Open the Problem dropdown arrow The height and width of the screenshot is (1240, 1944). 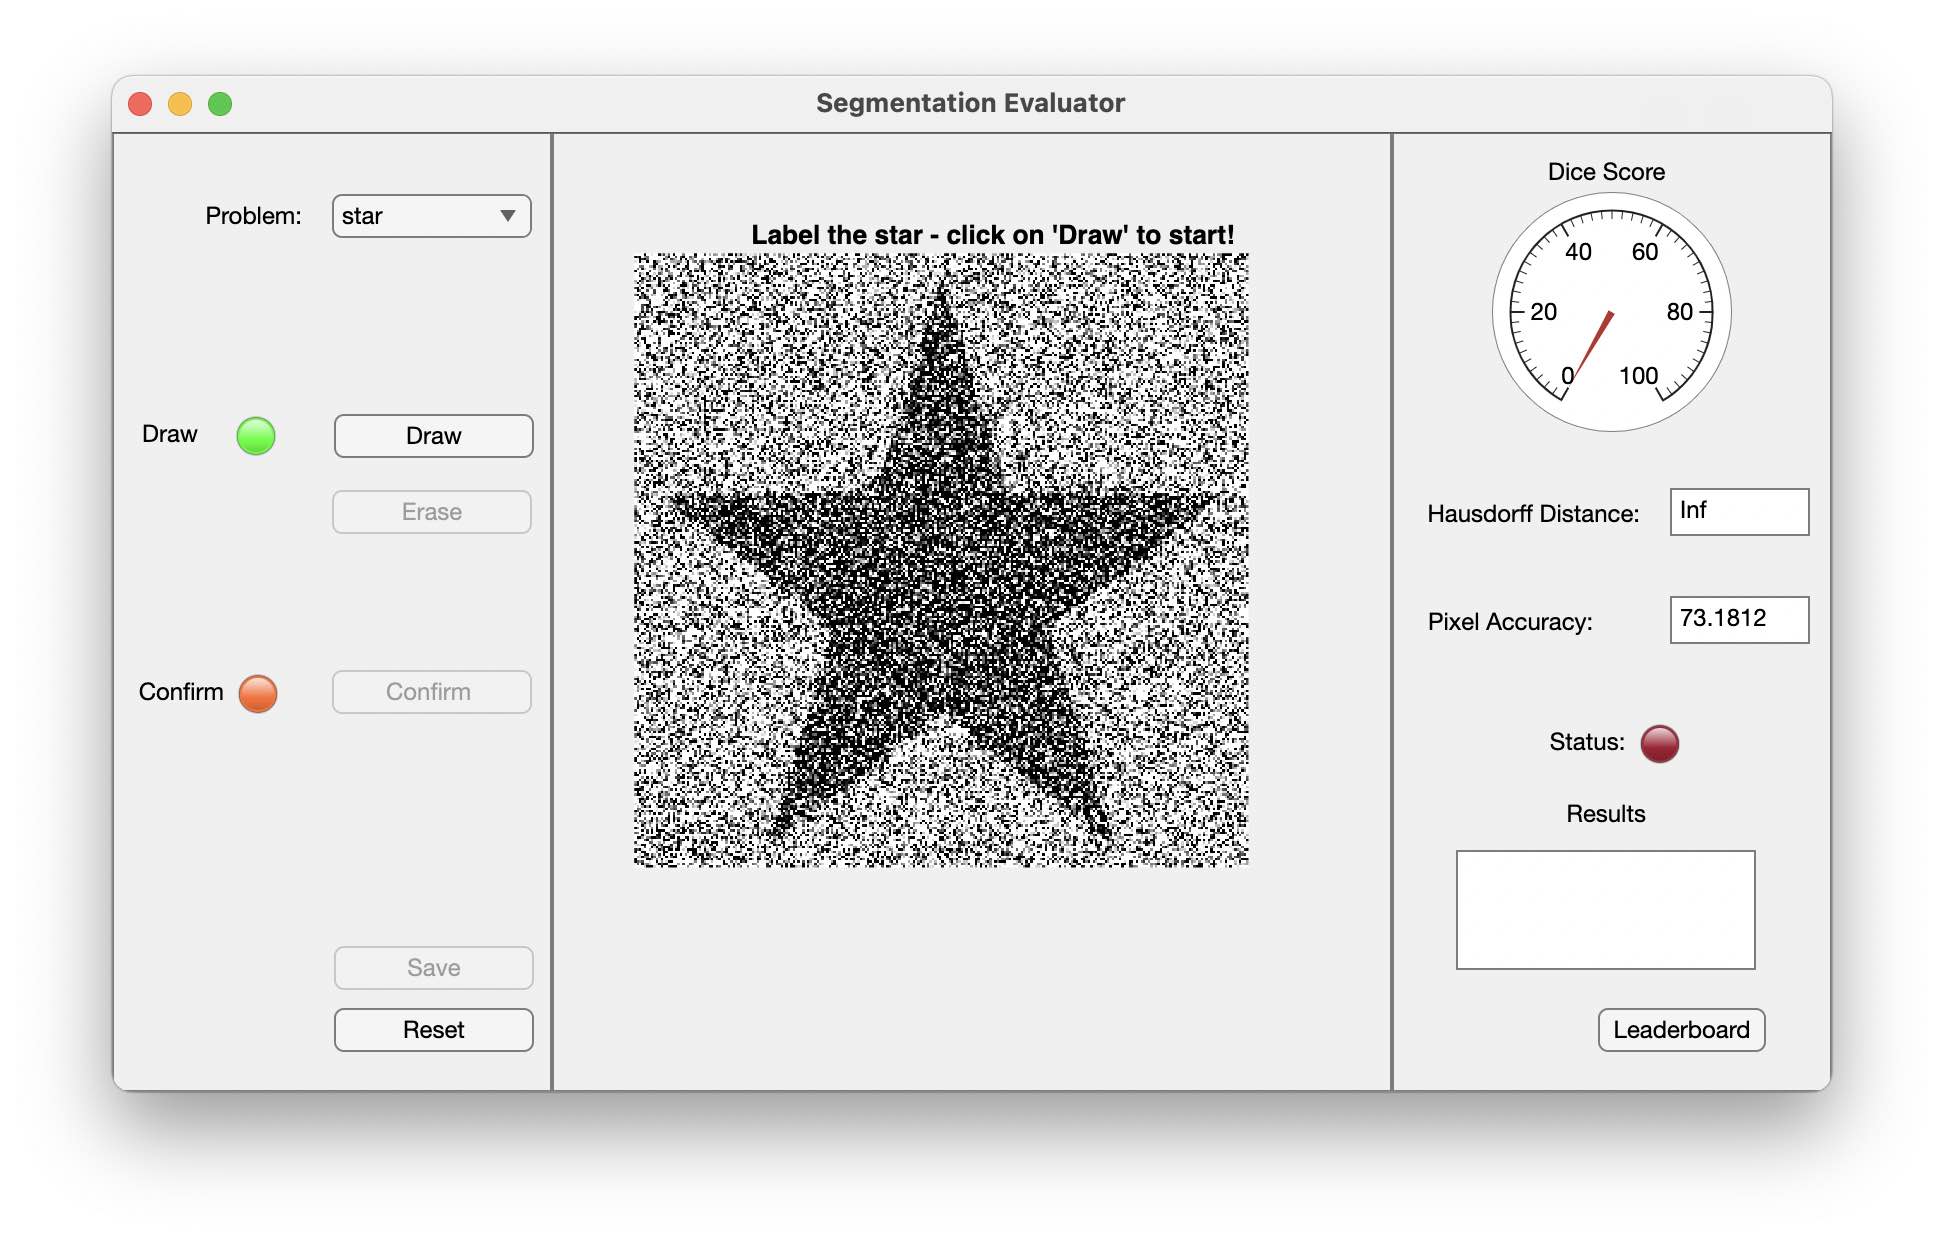click(x=508, y=216)
